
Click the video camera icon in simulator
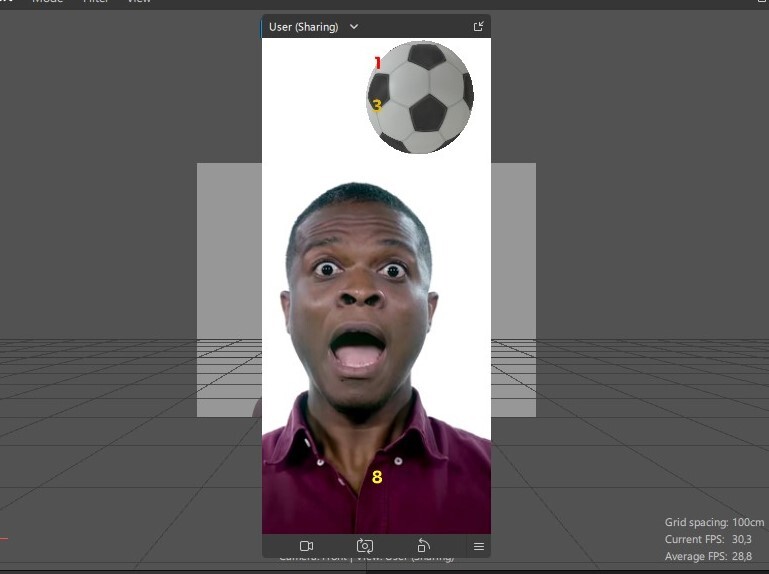point(307,546)
